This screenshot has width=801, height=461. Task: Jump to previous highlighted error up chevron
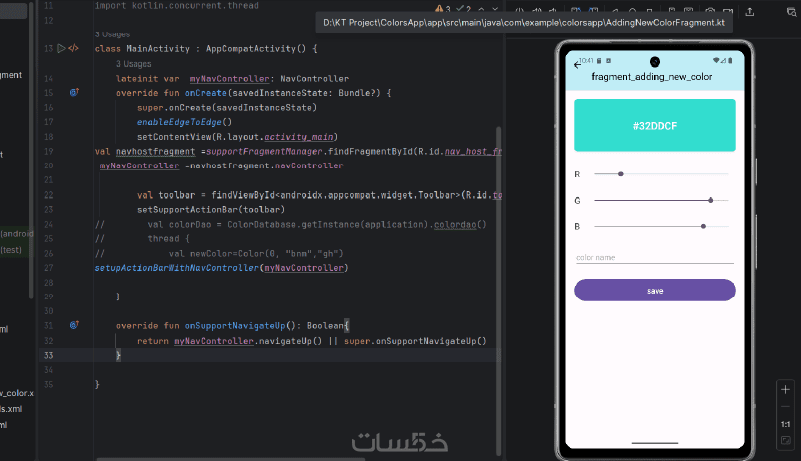coord(481,9)
